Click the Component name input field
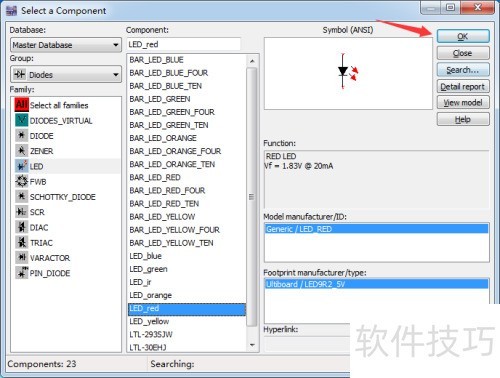 [184, 44]
